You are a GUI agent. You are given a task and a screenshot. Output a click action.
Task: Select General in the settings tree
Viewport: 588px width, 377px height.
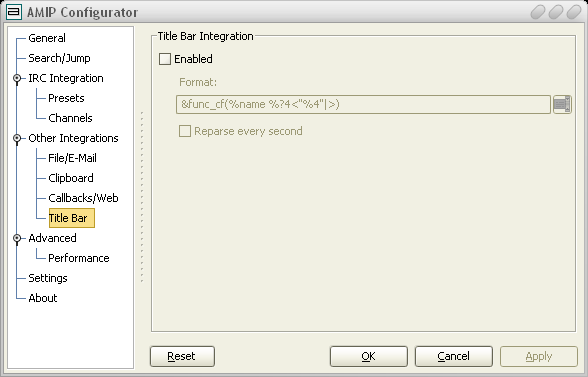click(x=47, y=38)
